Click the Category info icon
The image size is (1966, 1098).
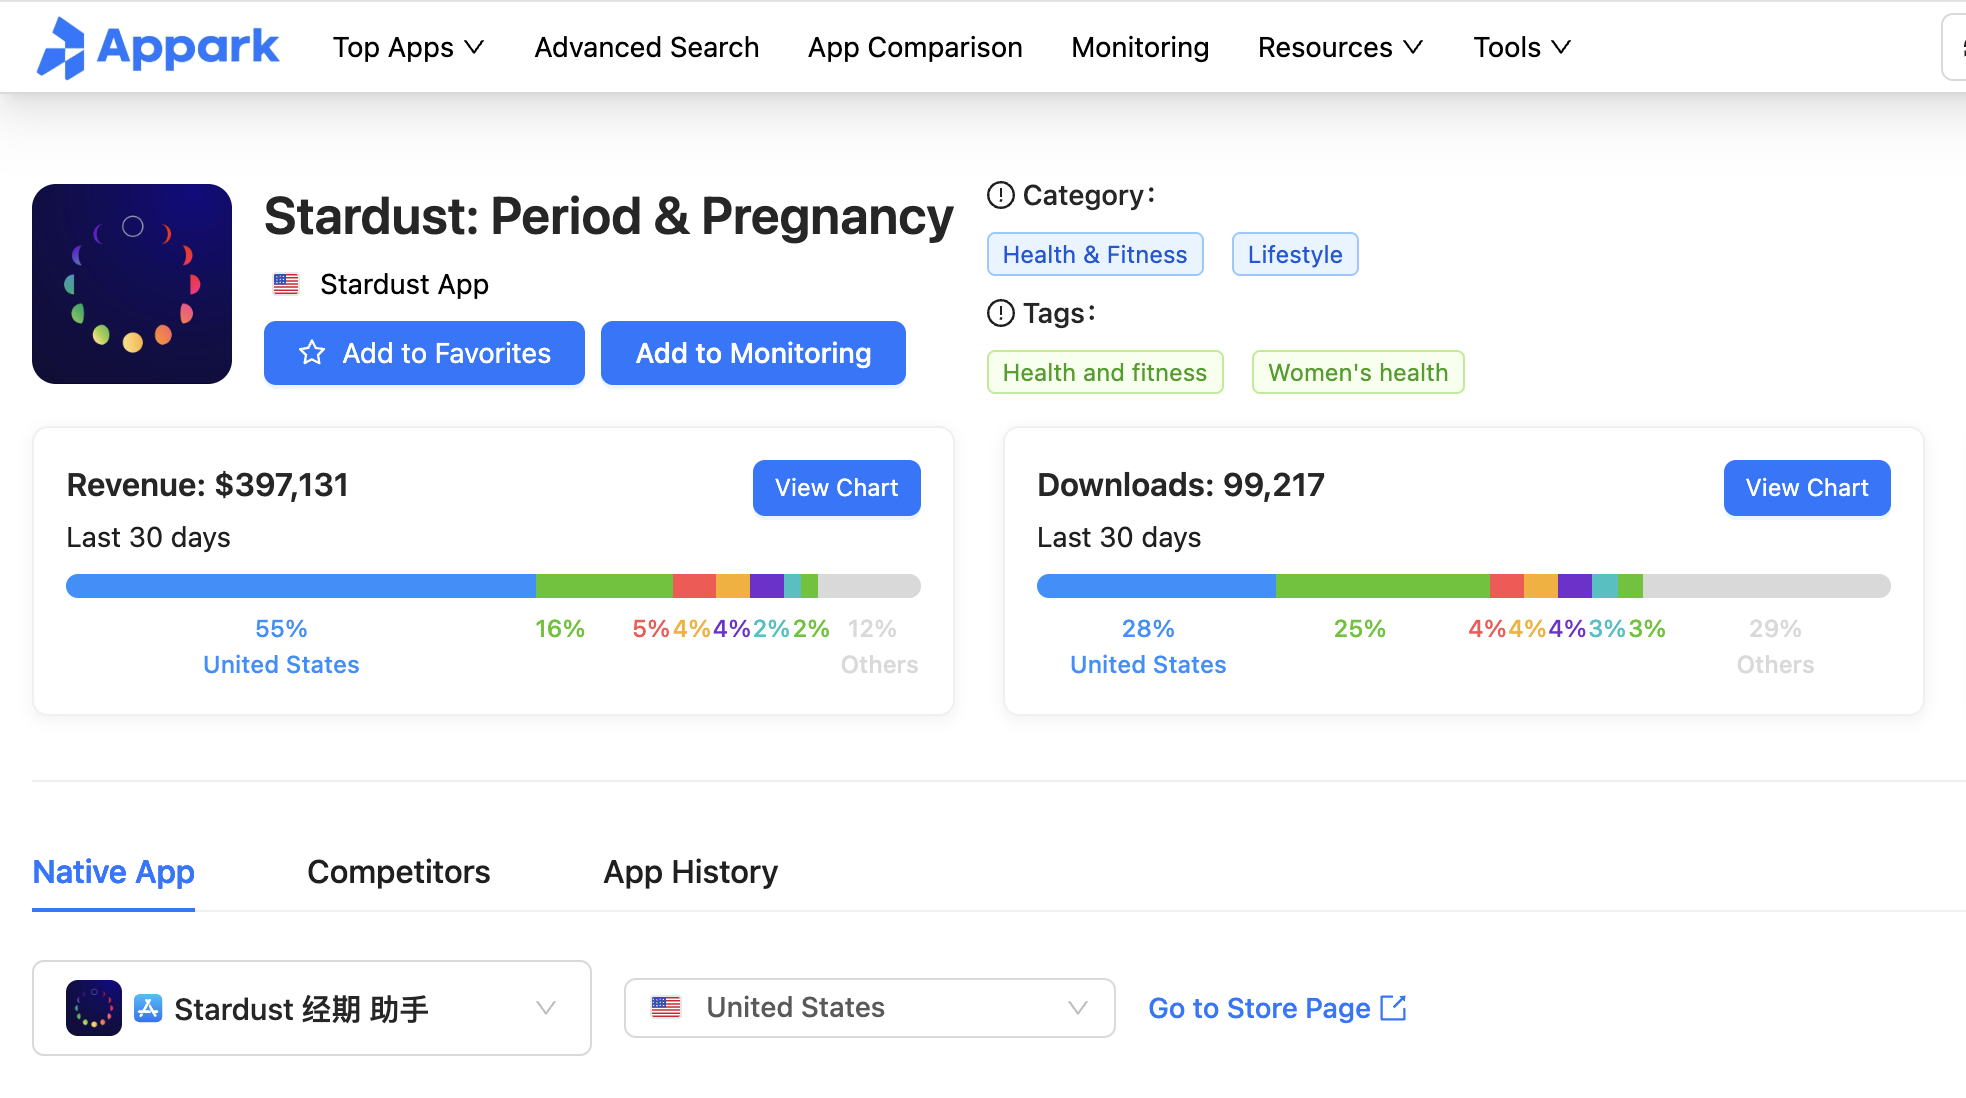pyautogui.click(x=1000, y=195)
